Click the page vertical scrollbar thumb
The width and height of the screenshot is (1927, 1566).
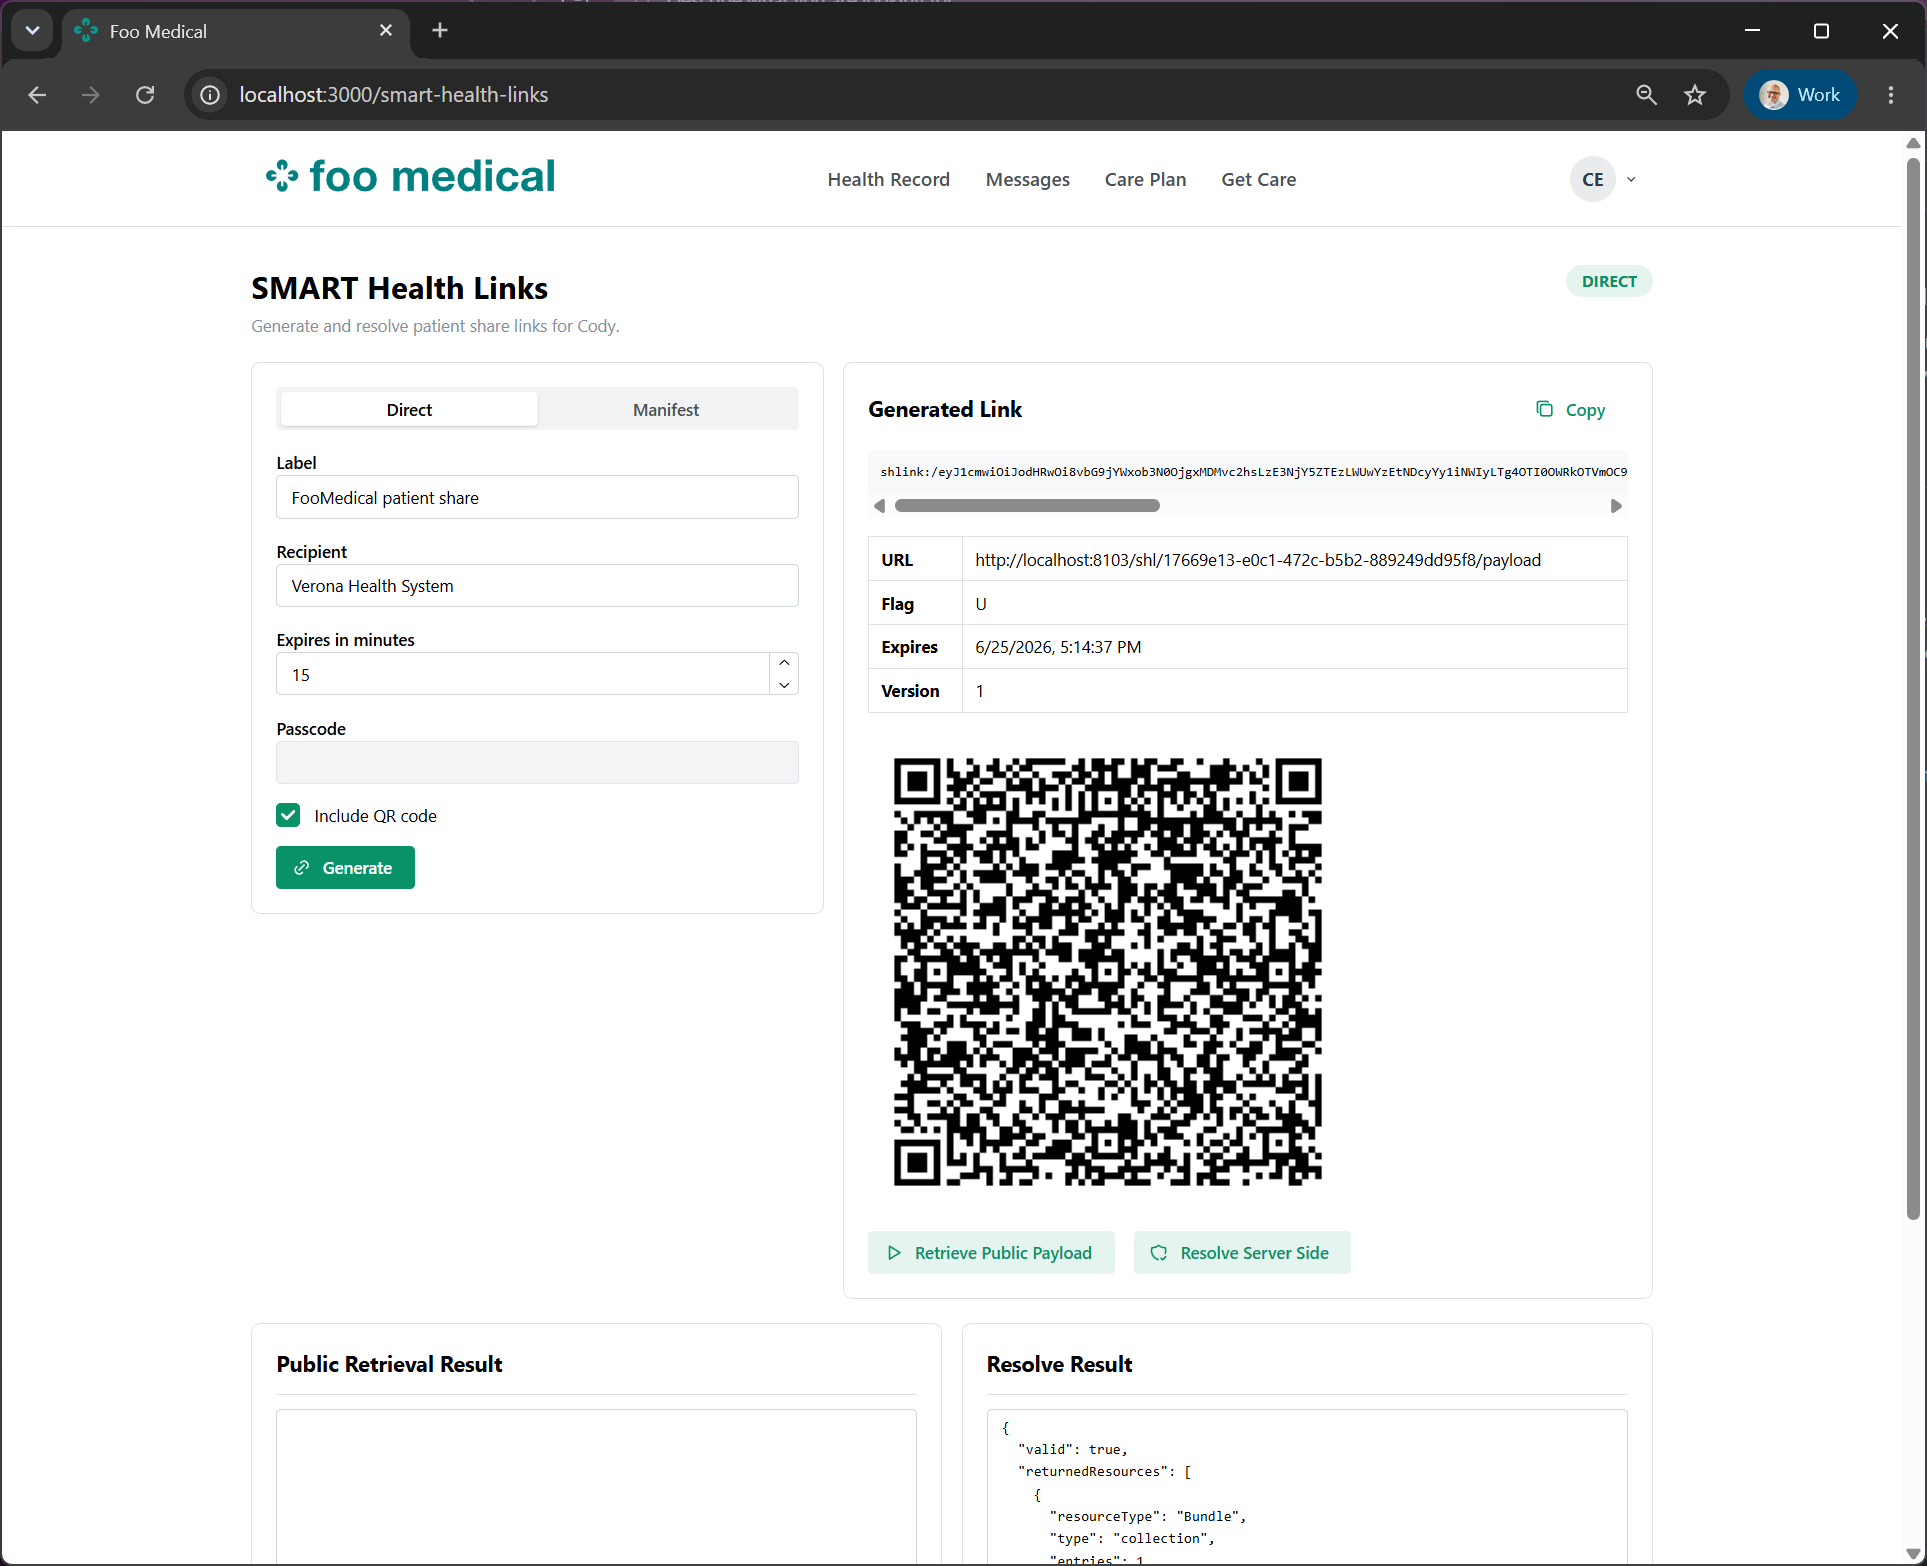pyautogui.click(x=1913, y=690)
